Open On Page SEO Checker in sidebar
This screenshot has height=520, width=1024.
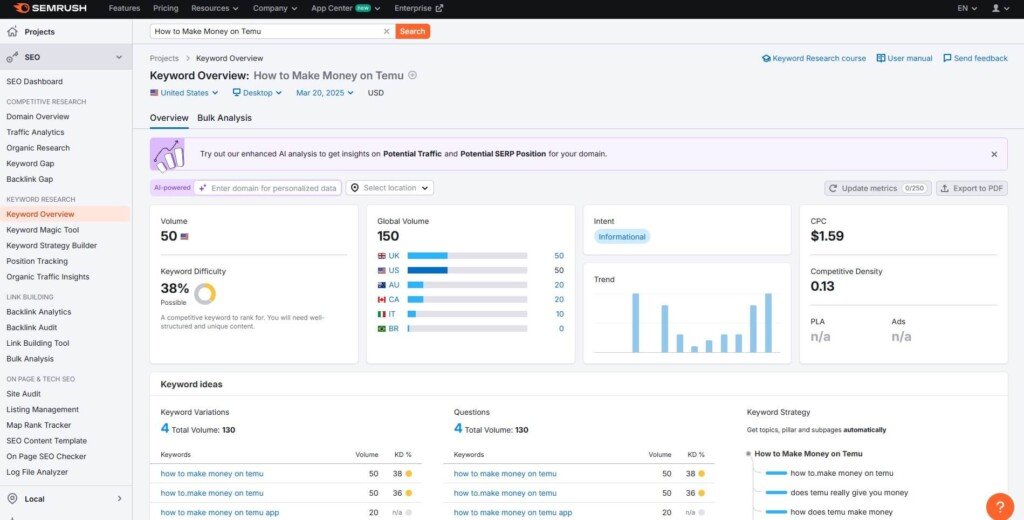pyautogui.click(x=46, y=457)
